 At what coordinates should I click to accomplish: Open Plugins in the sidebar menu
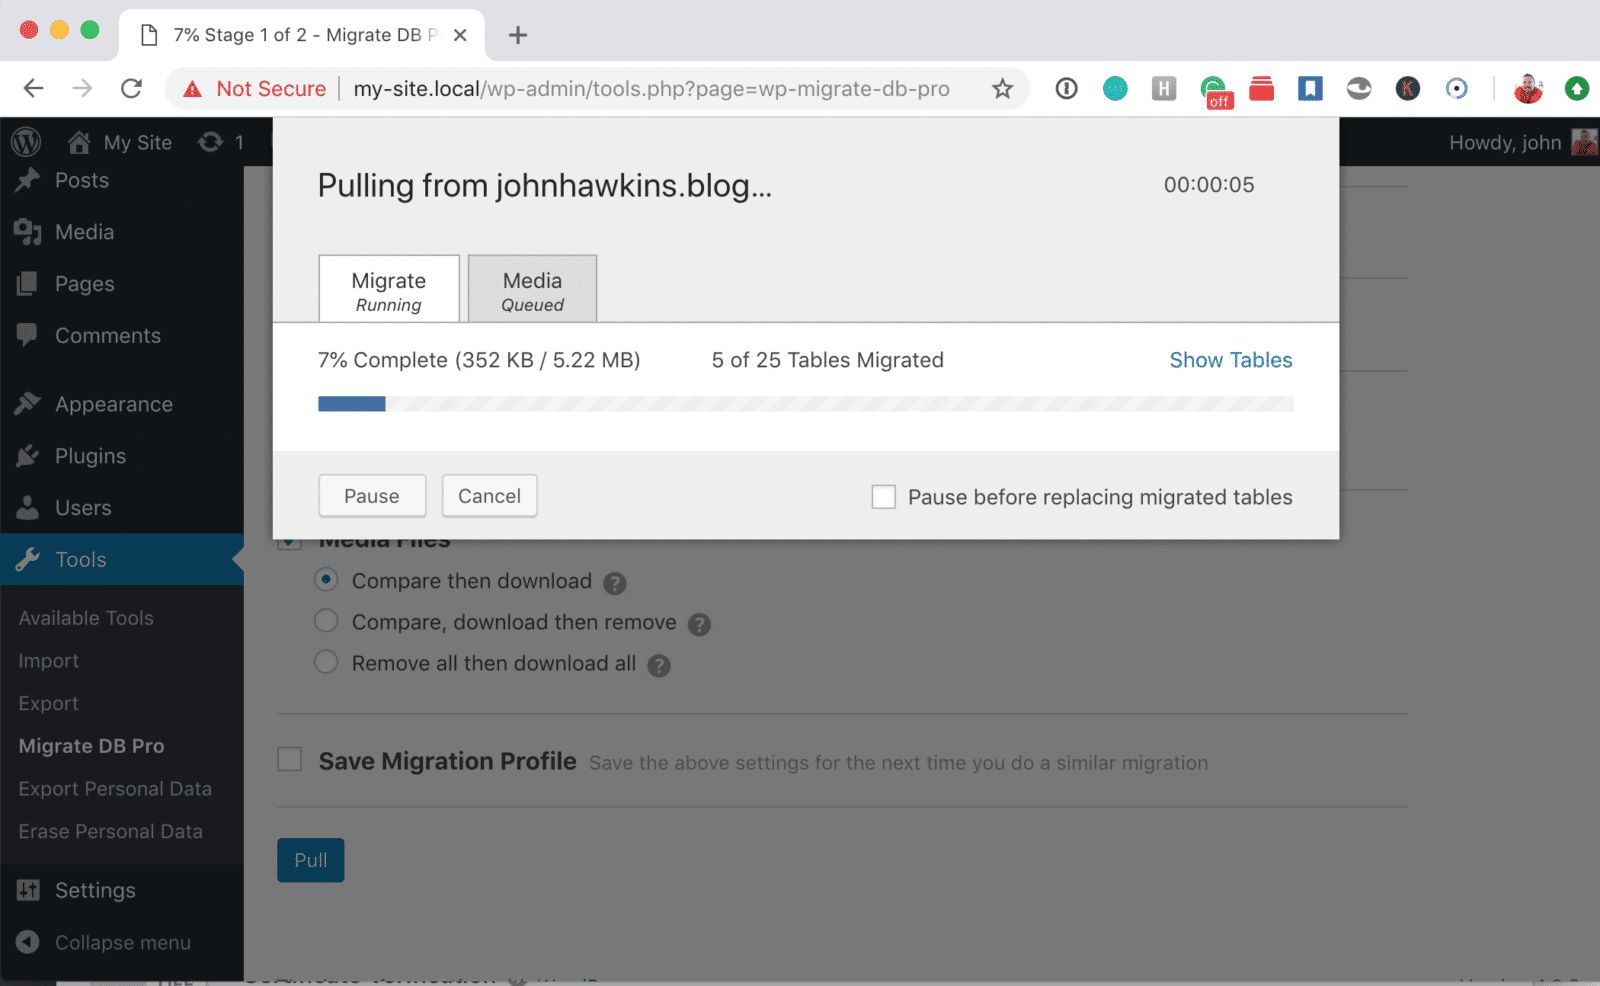[x=90, y=456]
